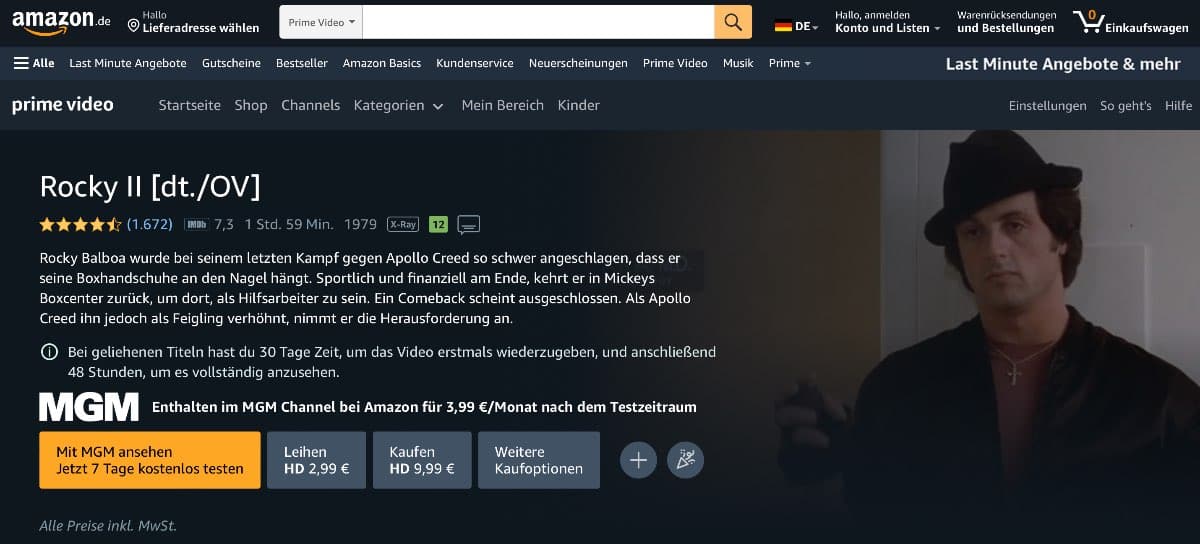Viewport: 1200px width, 544px height.
Task: Click the star rating count (1.672)
Action: [x=150, y=224]
